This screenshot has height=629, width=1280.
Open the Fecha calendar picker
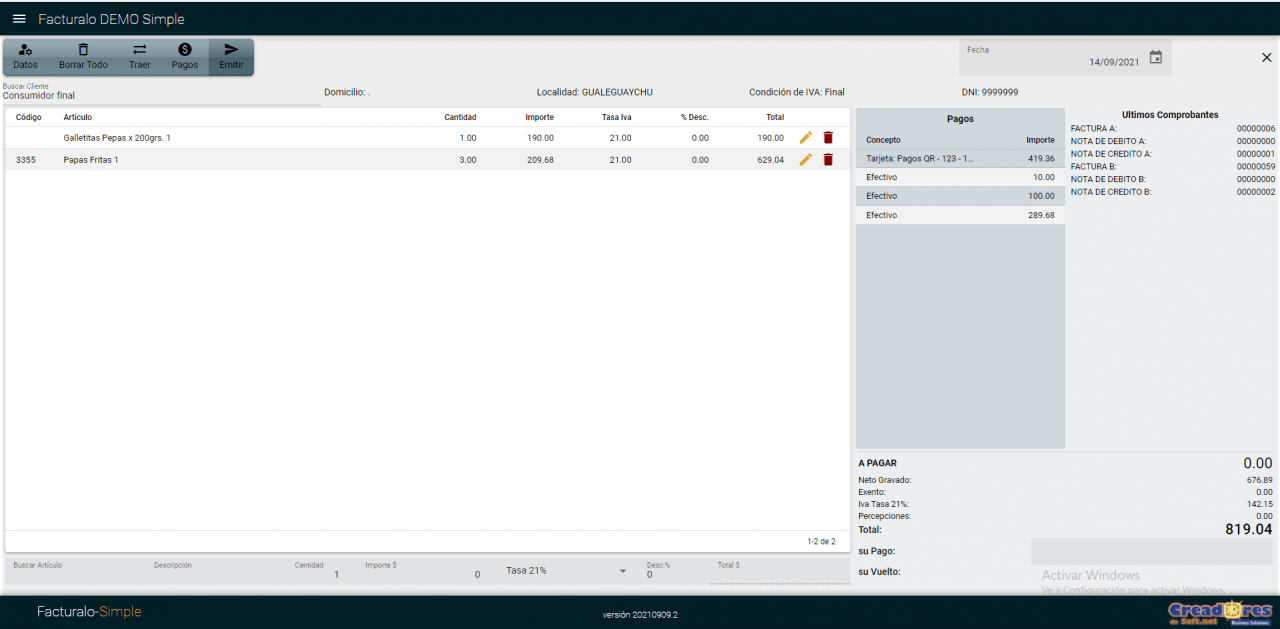[1156, 58]
